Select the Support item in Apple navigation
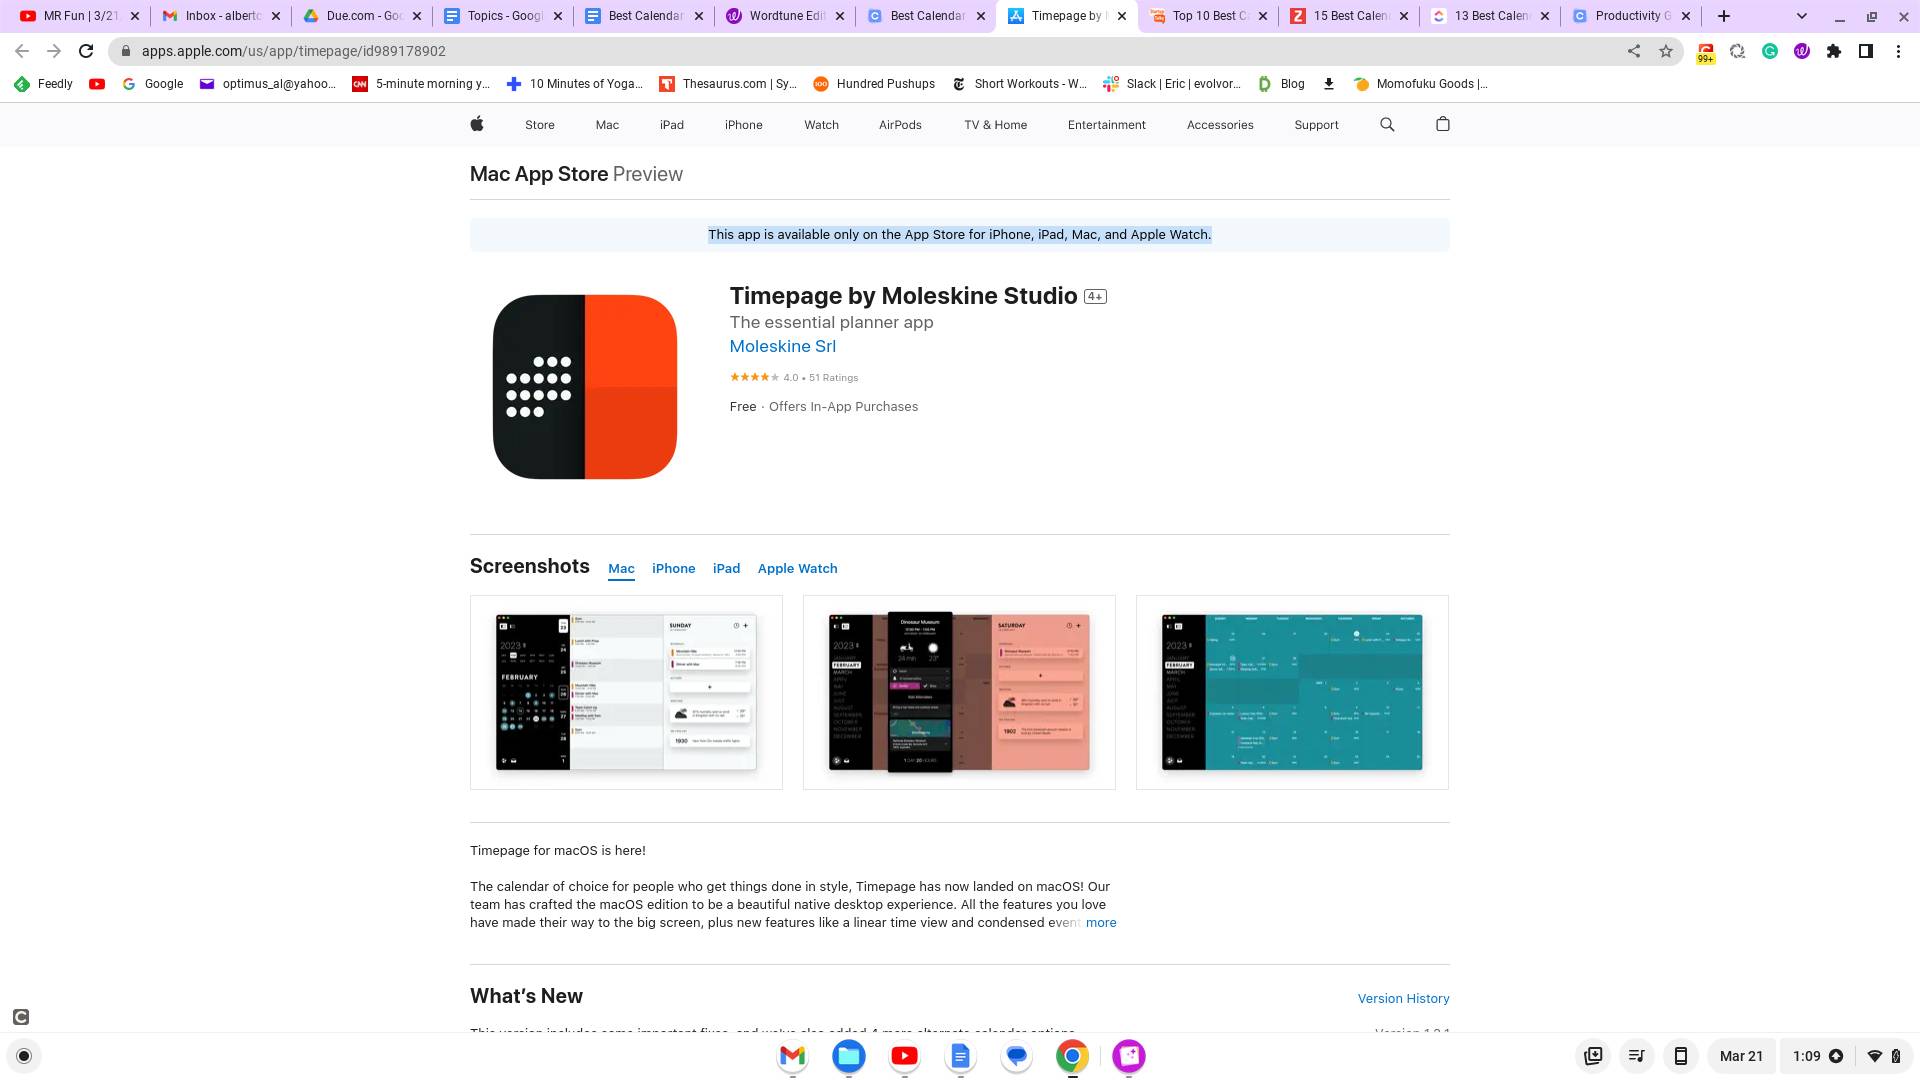Viewport: 1920px width, 1080px height. (1316, 124)
